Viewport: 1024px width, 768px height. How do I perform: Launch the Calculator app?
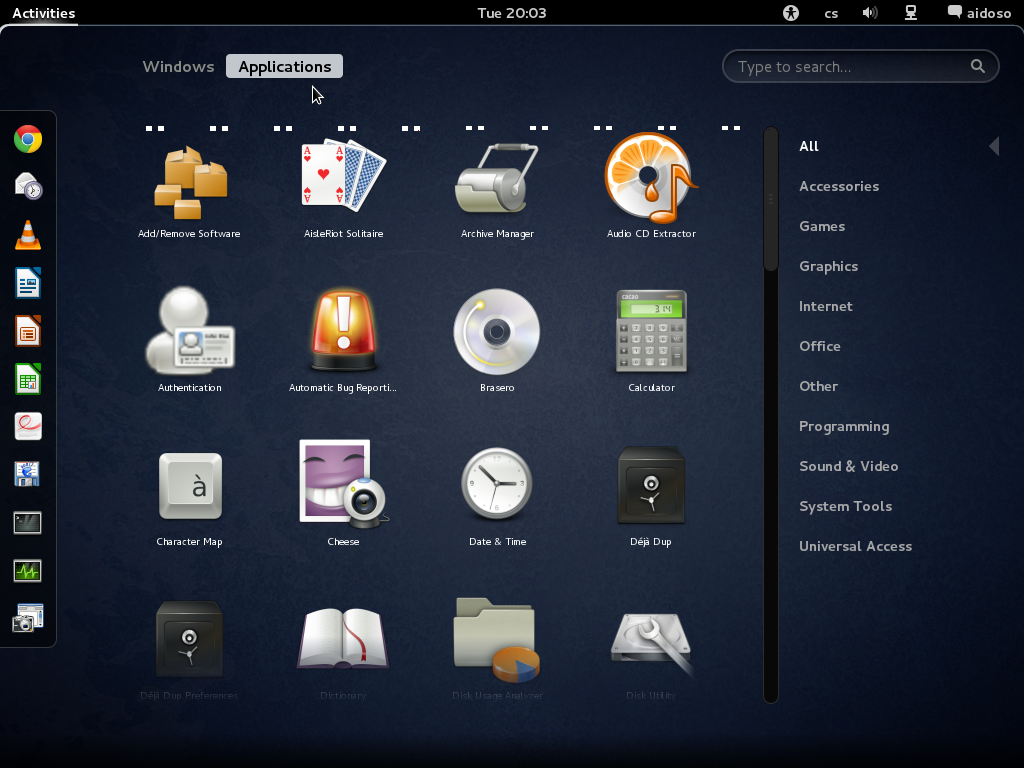(x=651, y=341)
